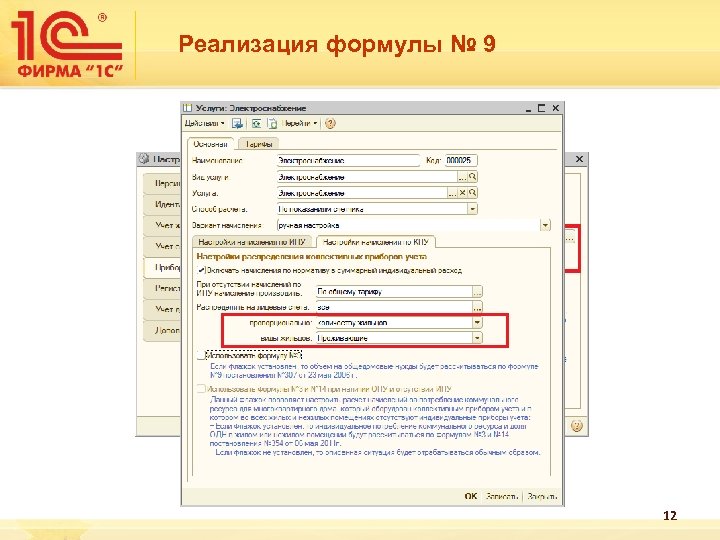Click the find-in-list toolbar icon after Действия
This screenshot has height=540, width=720.
(237, 124)
